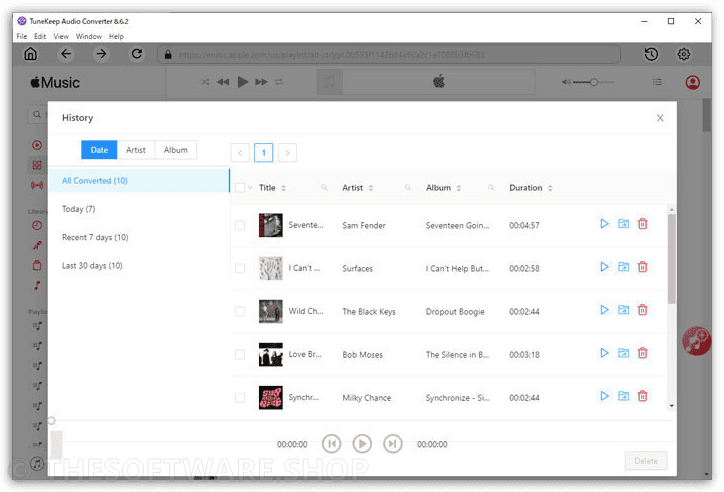The width and height of the screenshot is (724, 492).
Task: Select All Converted (10) filter
Action: pos(139,180)
